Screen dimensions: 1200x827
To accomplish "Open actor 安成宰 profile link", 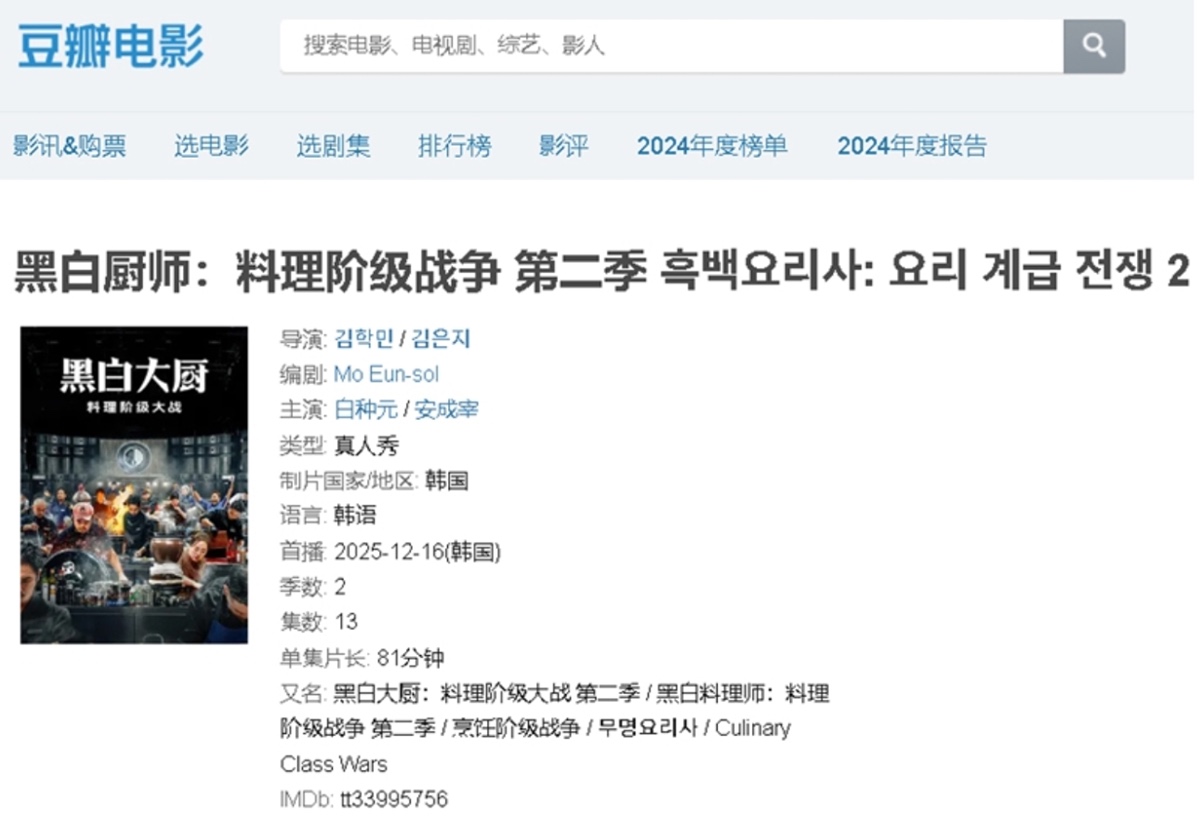I will [x=446, y=410].
